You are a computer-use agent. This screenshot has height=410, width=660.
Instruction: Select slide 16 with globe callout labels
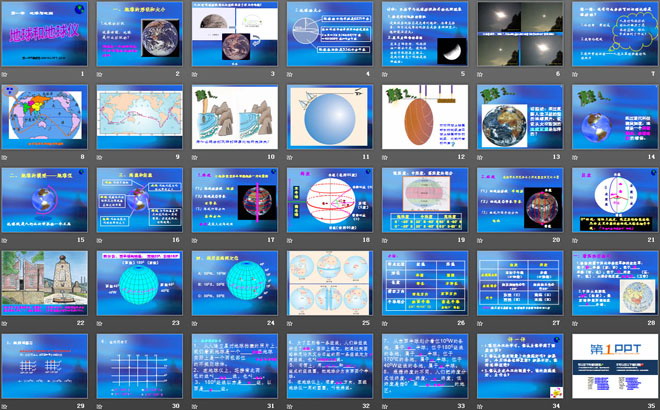pyautogui.click(x=140, y=200)
